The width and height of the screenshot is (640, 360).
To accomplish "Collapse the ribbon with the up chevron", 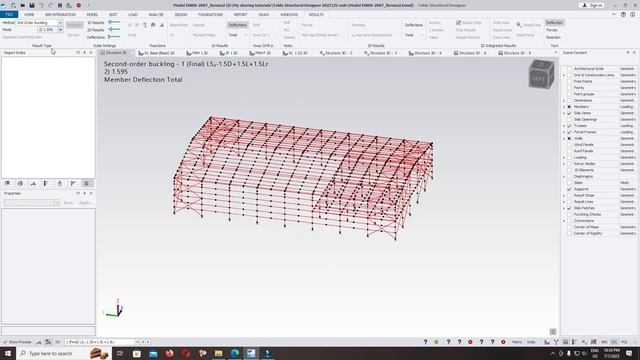I will [613, 14].
